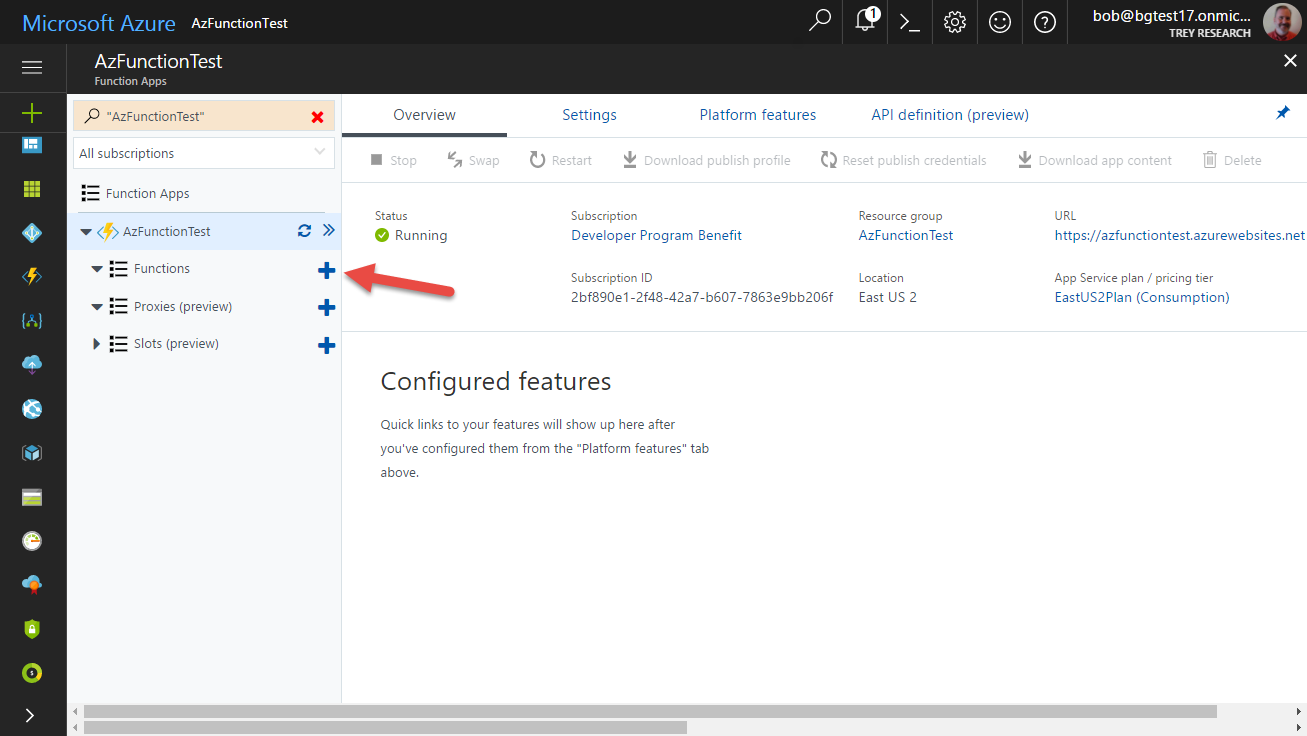Open the lightning bolt icon in left sidebar

32,277
